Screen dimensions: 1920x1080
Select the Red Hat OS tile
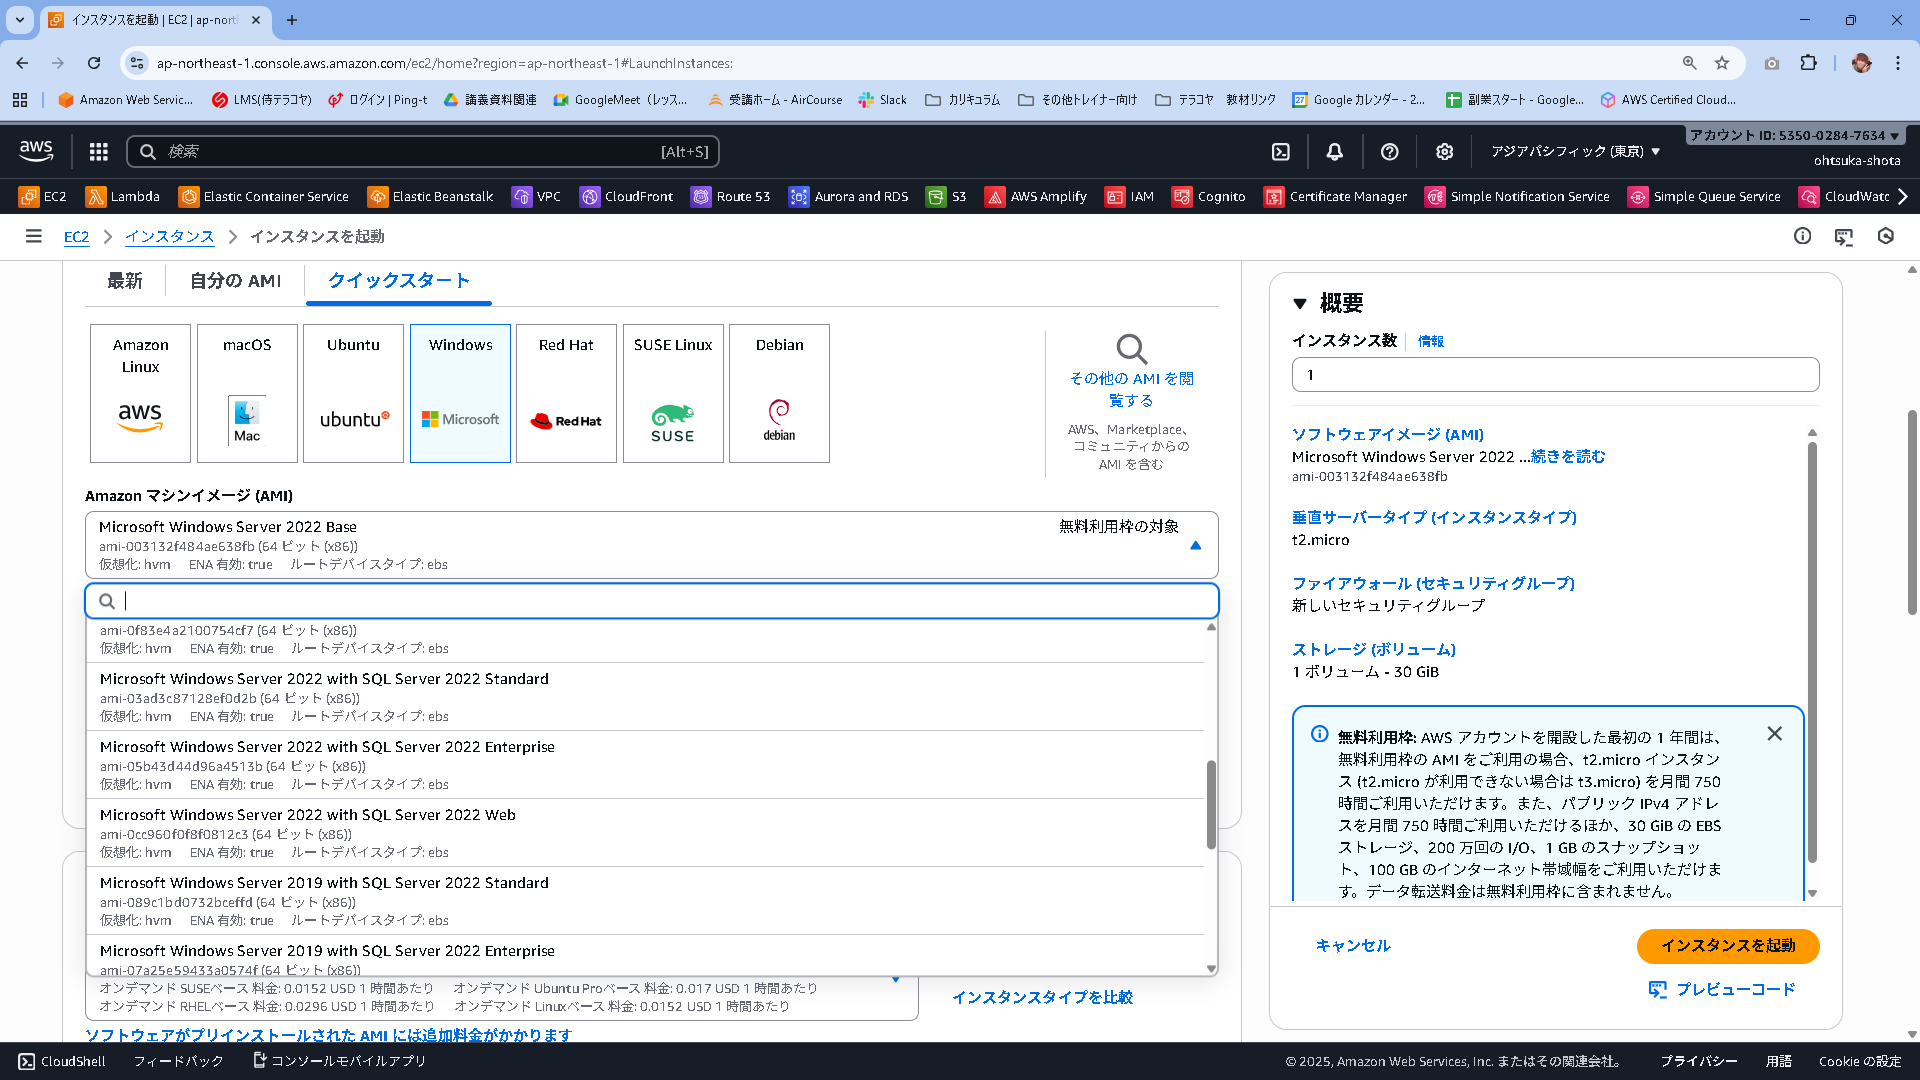click(566, 393)
